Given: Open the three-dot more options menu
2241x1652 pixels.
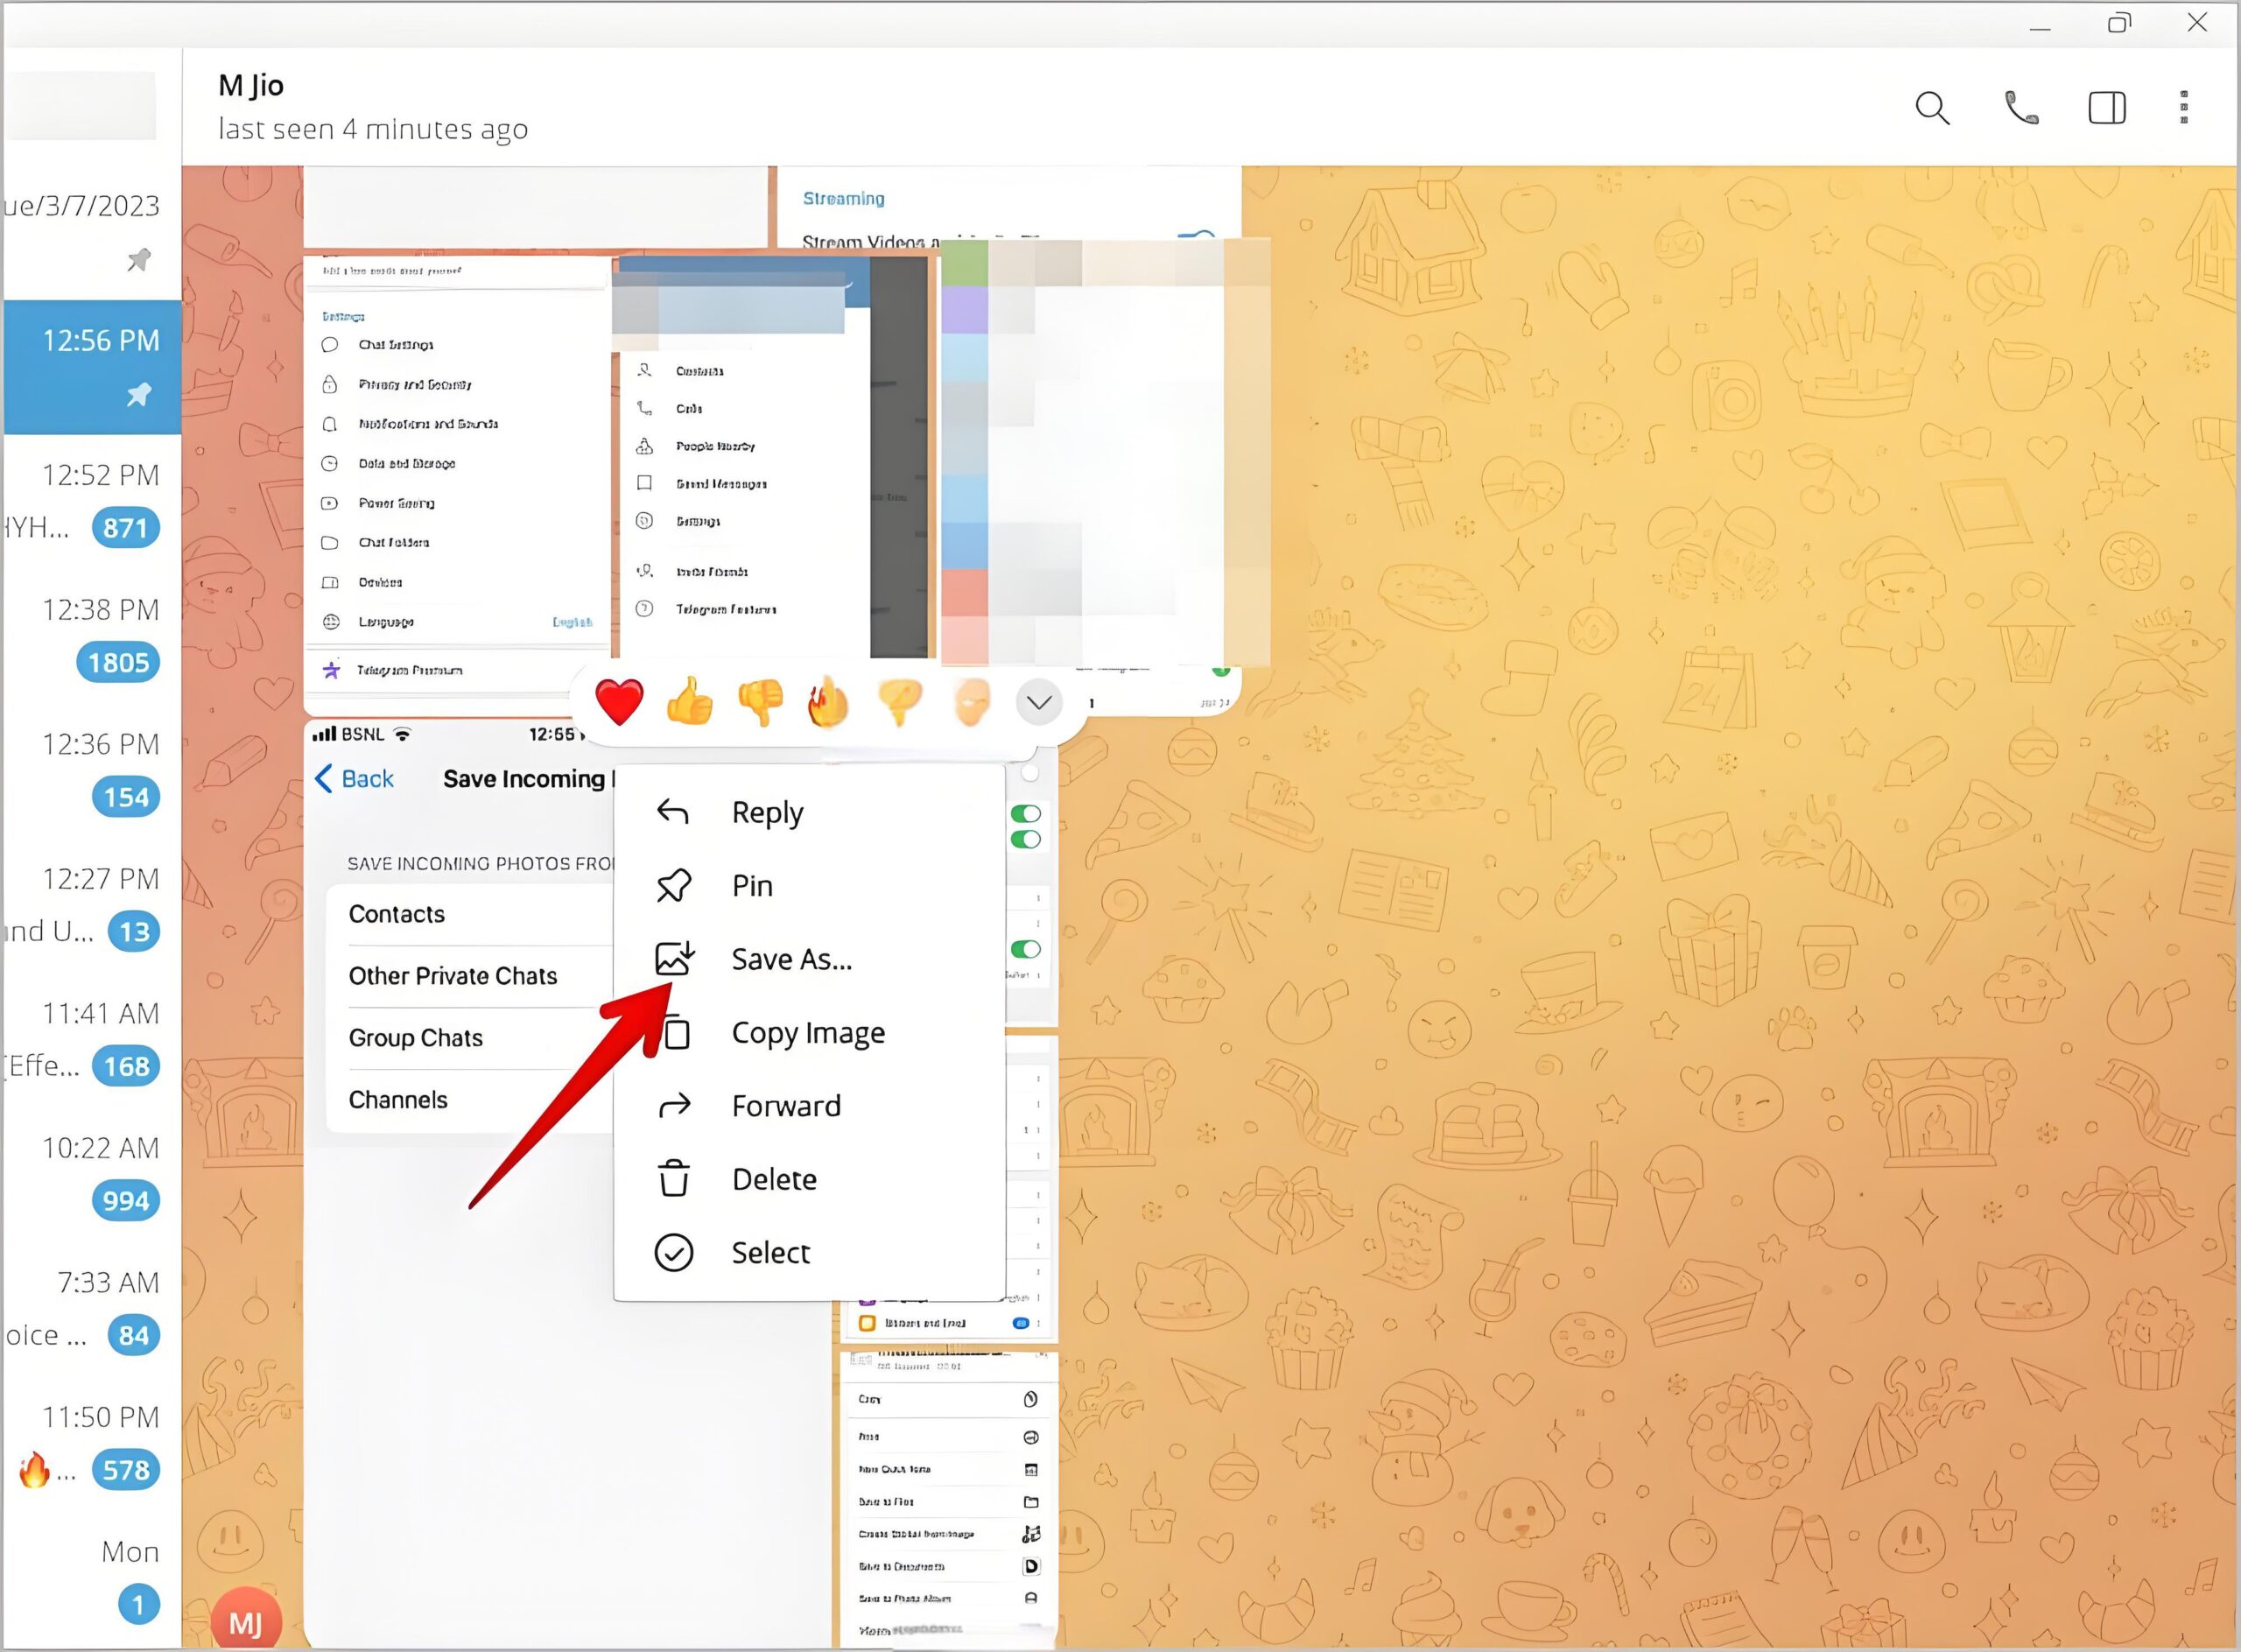Looking at the screenshot, I should coord(2183,108).
